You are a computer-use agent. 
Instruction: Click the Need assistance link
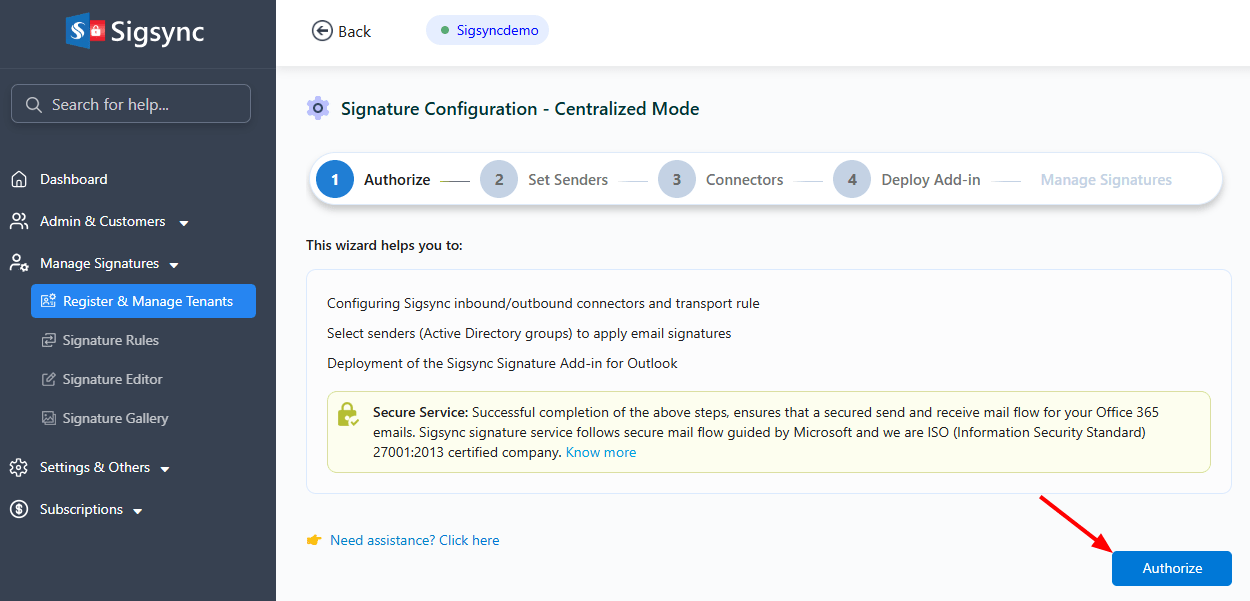click(414, 540)
